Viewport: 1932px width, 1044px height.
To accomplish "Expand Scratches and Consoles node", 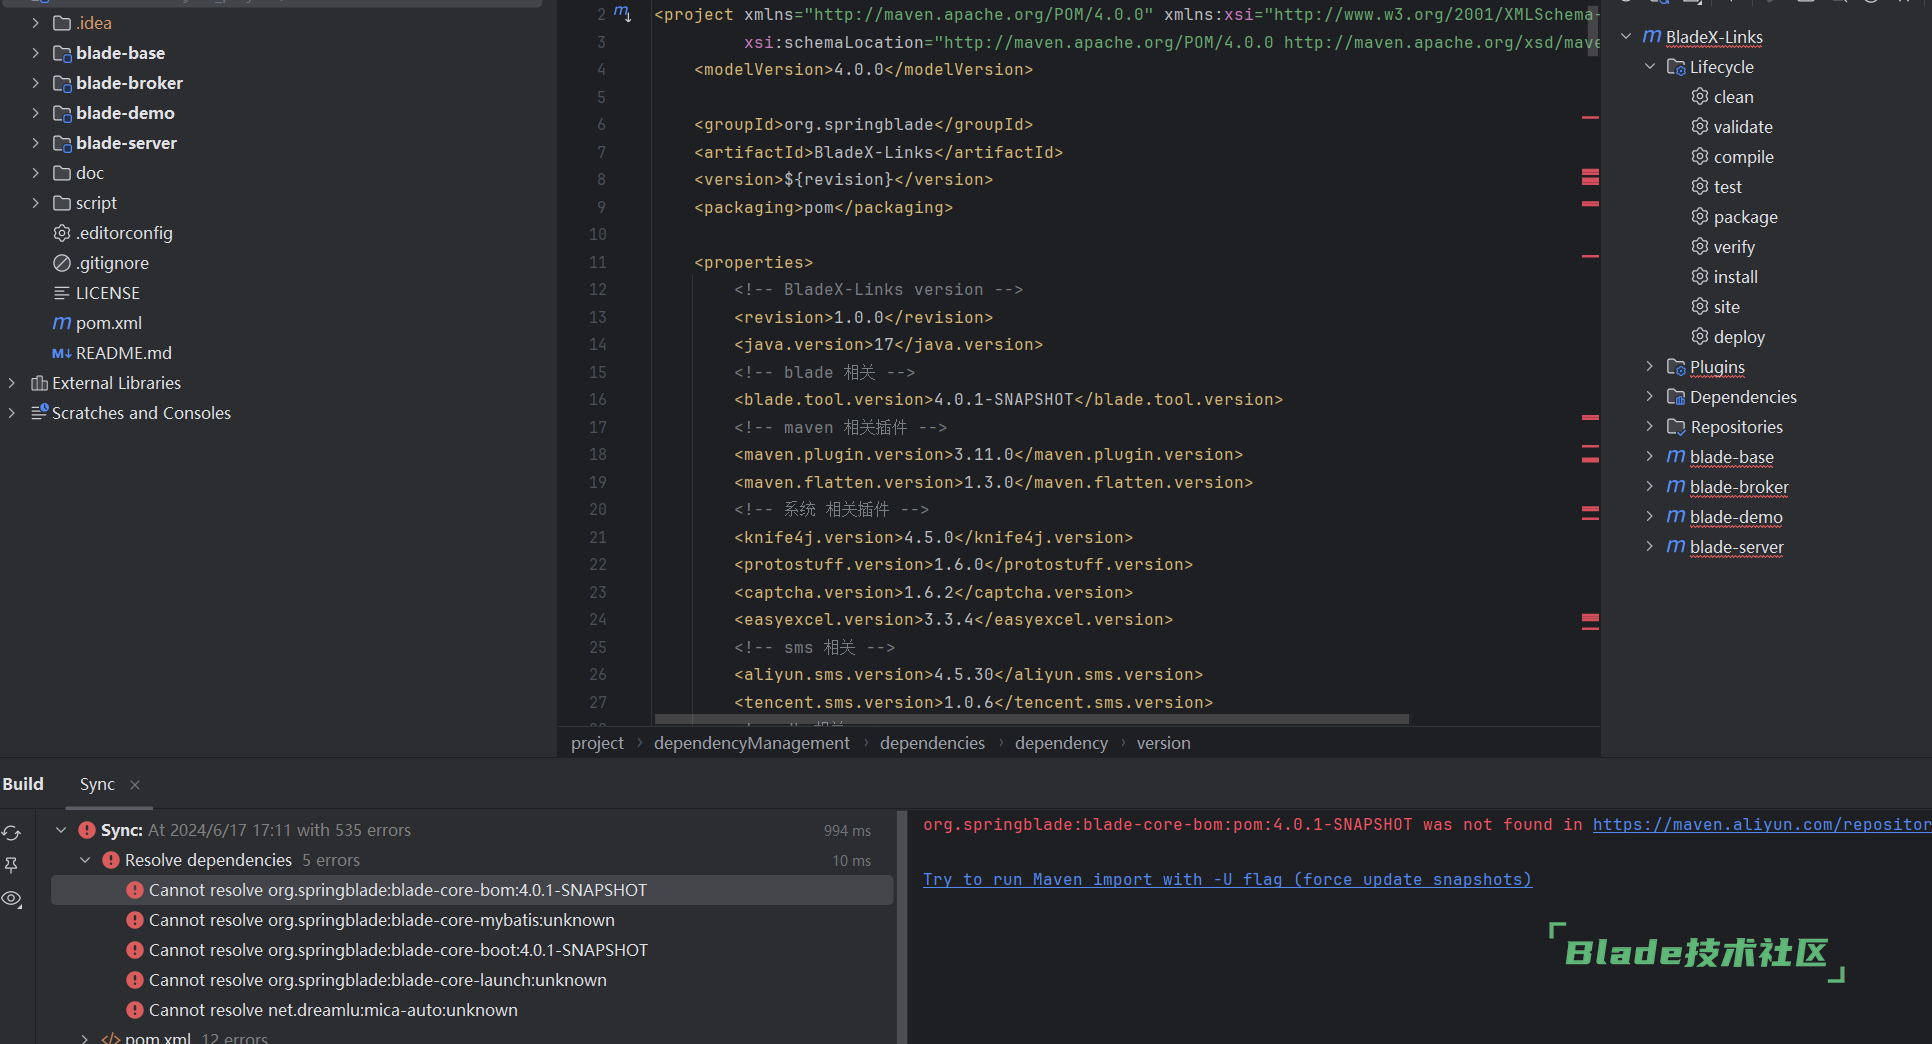I will pos(11,413).
